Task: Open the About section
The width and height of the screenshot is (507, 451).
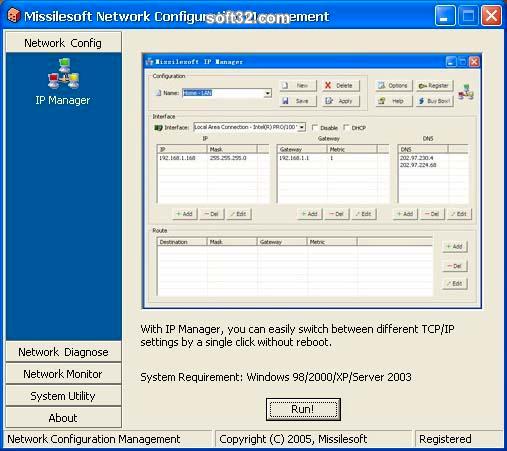Action: (63, 418)
